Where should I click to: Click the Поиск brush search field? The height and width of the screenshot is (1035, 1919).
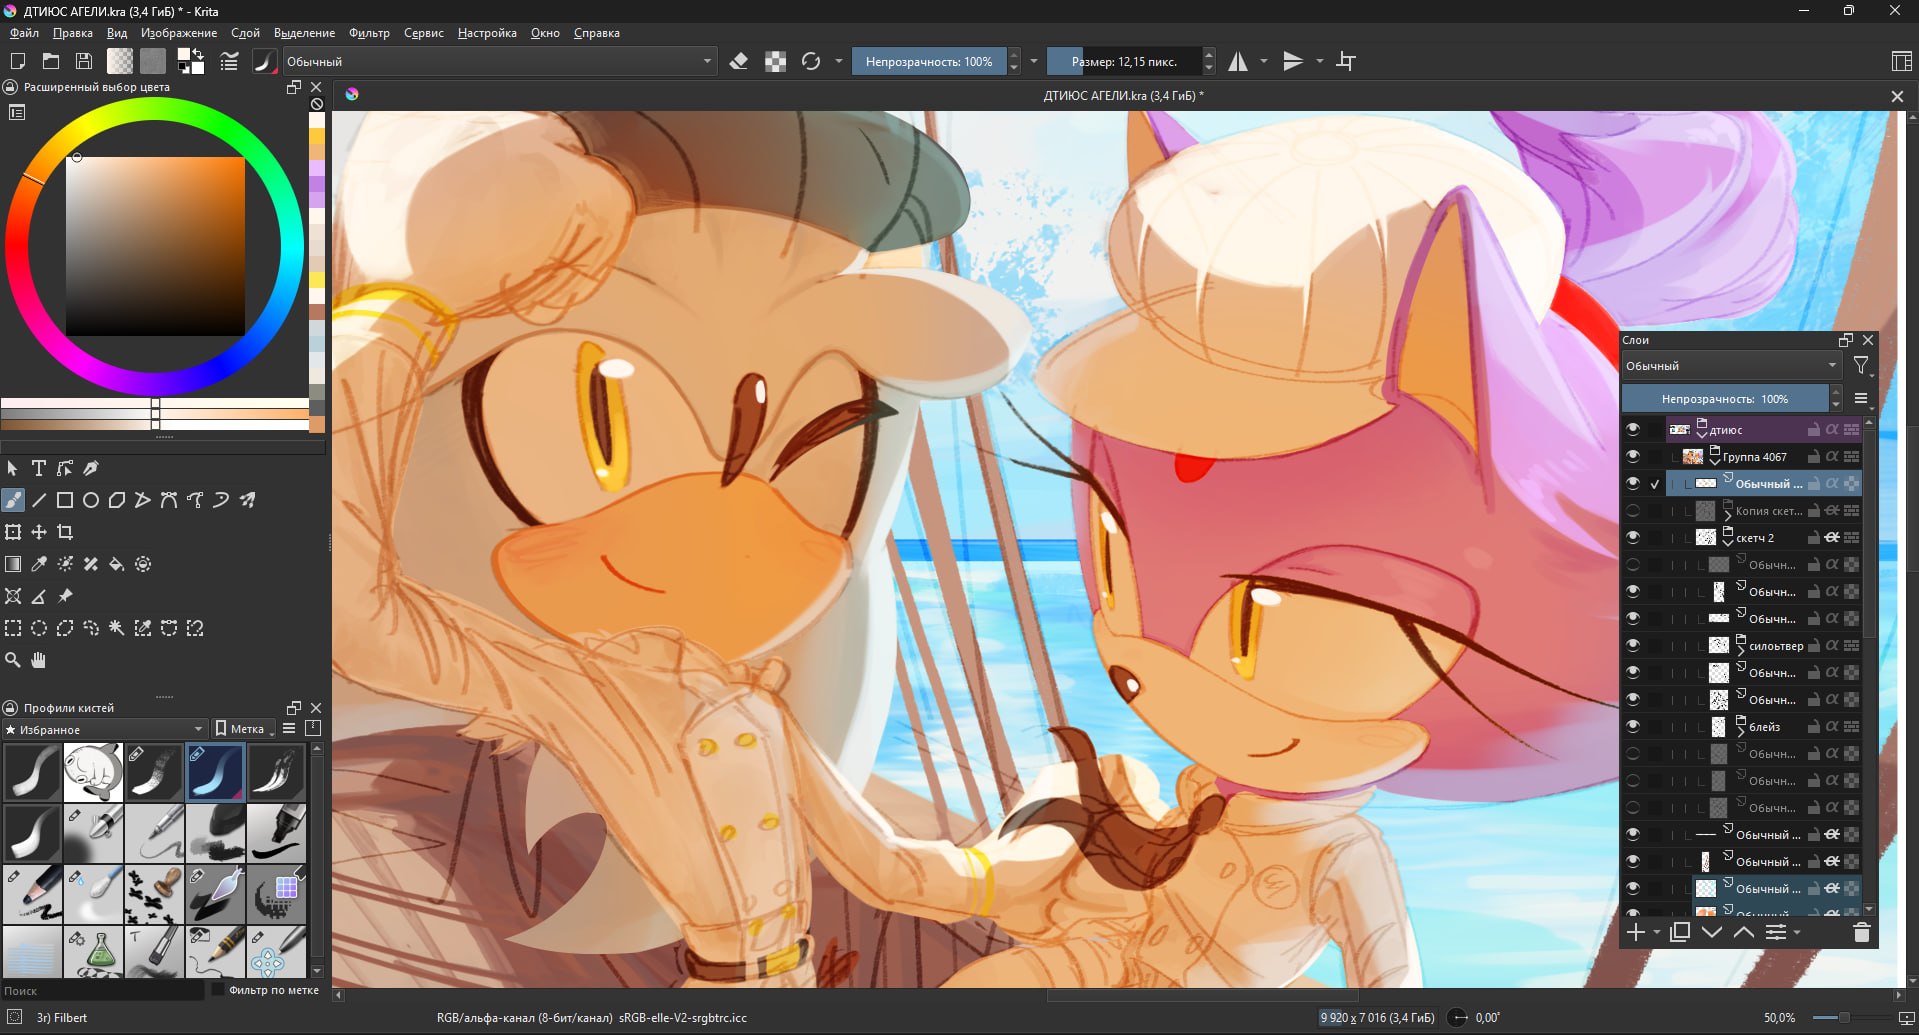pos(103,991)
